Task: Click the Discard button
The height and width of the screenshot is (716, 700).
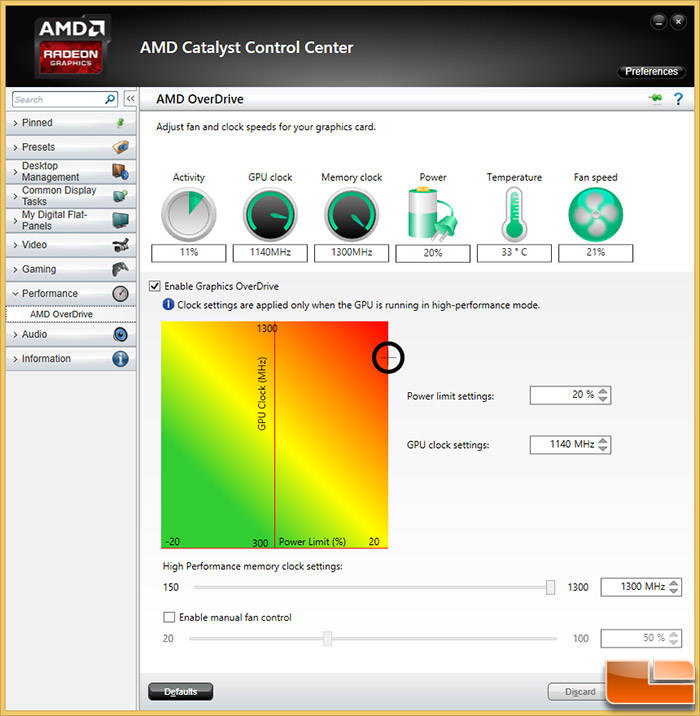Action: pos(579,692)
